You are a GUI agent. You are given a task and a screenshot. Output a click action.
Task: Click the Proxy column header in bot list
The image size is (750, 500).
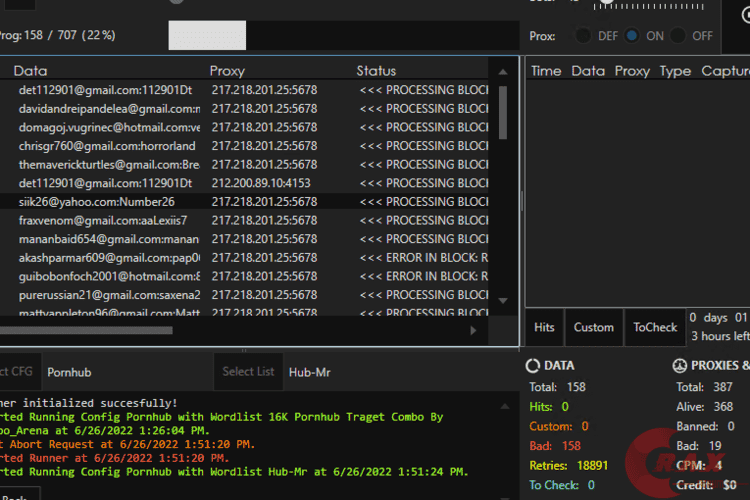tap(227, 71)
